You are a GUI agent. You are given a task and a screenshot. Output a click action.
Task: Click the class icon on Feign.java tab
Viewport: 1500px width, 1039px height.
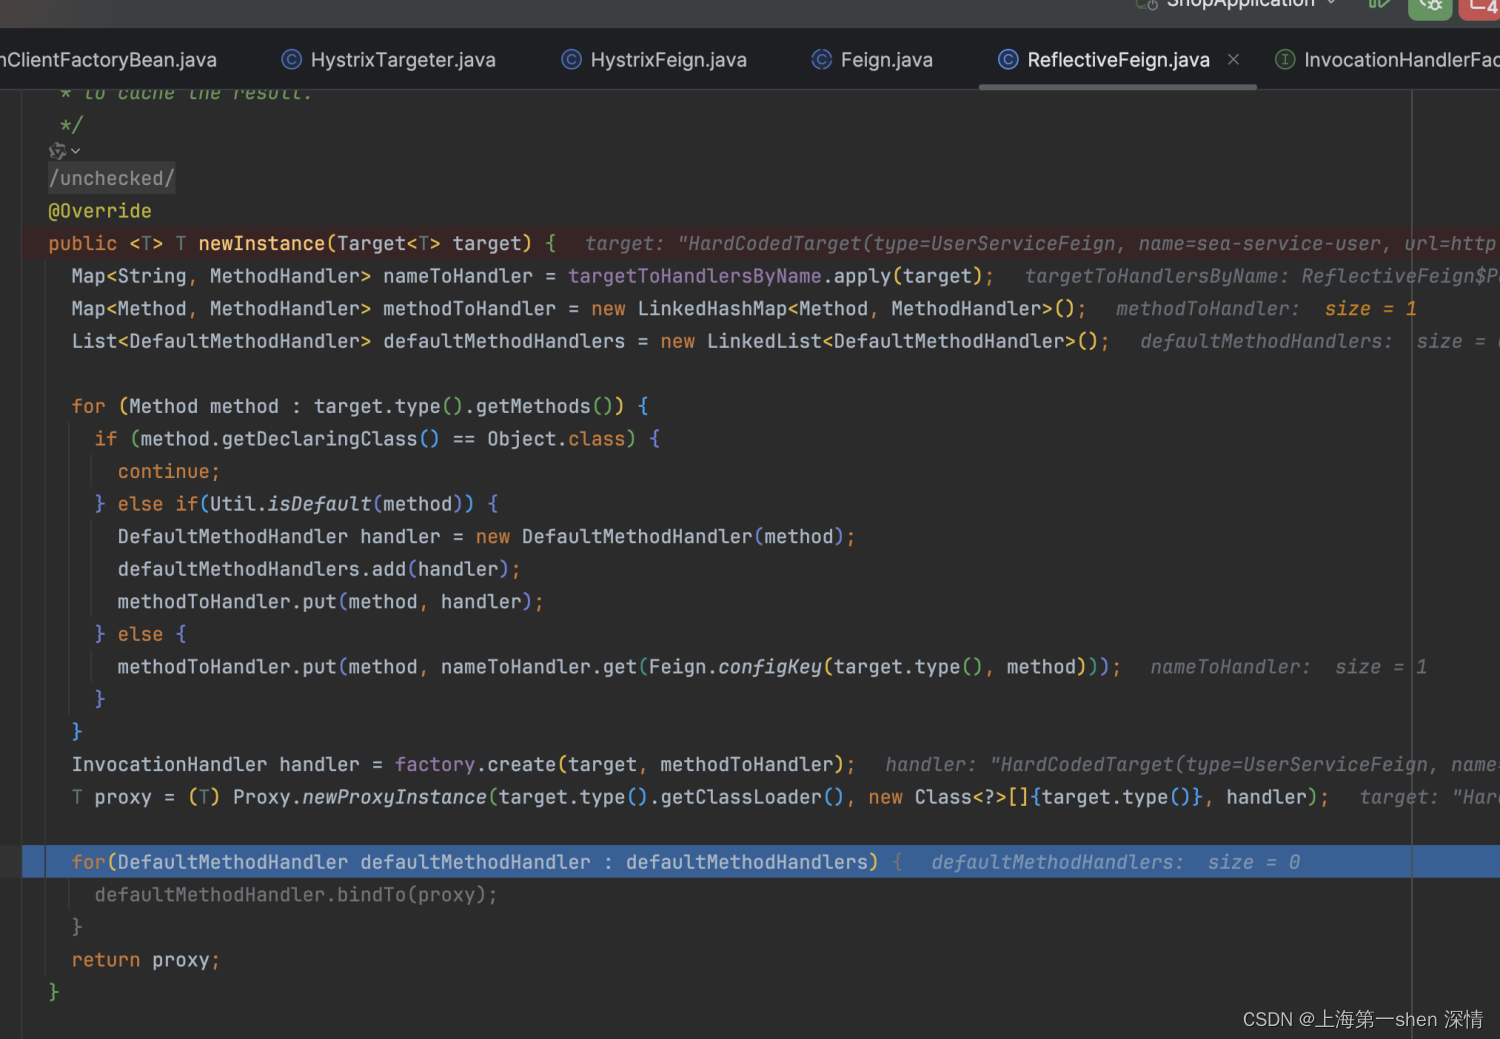(821, 60)
